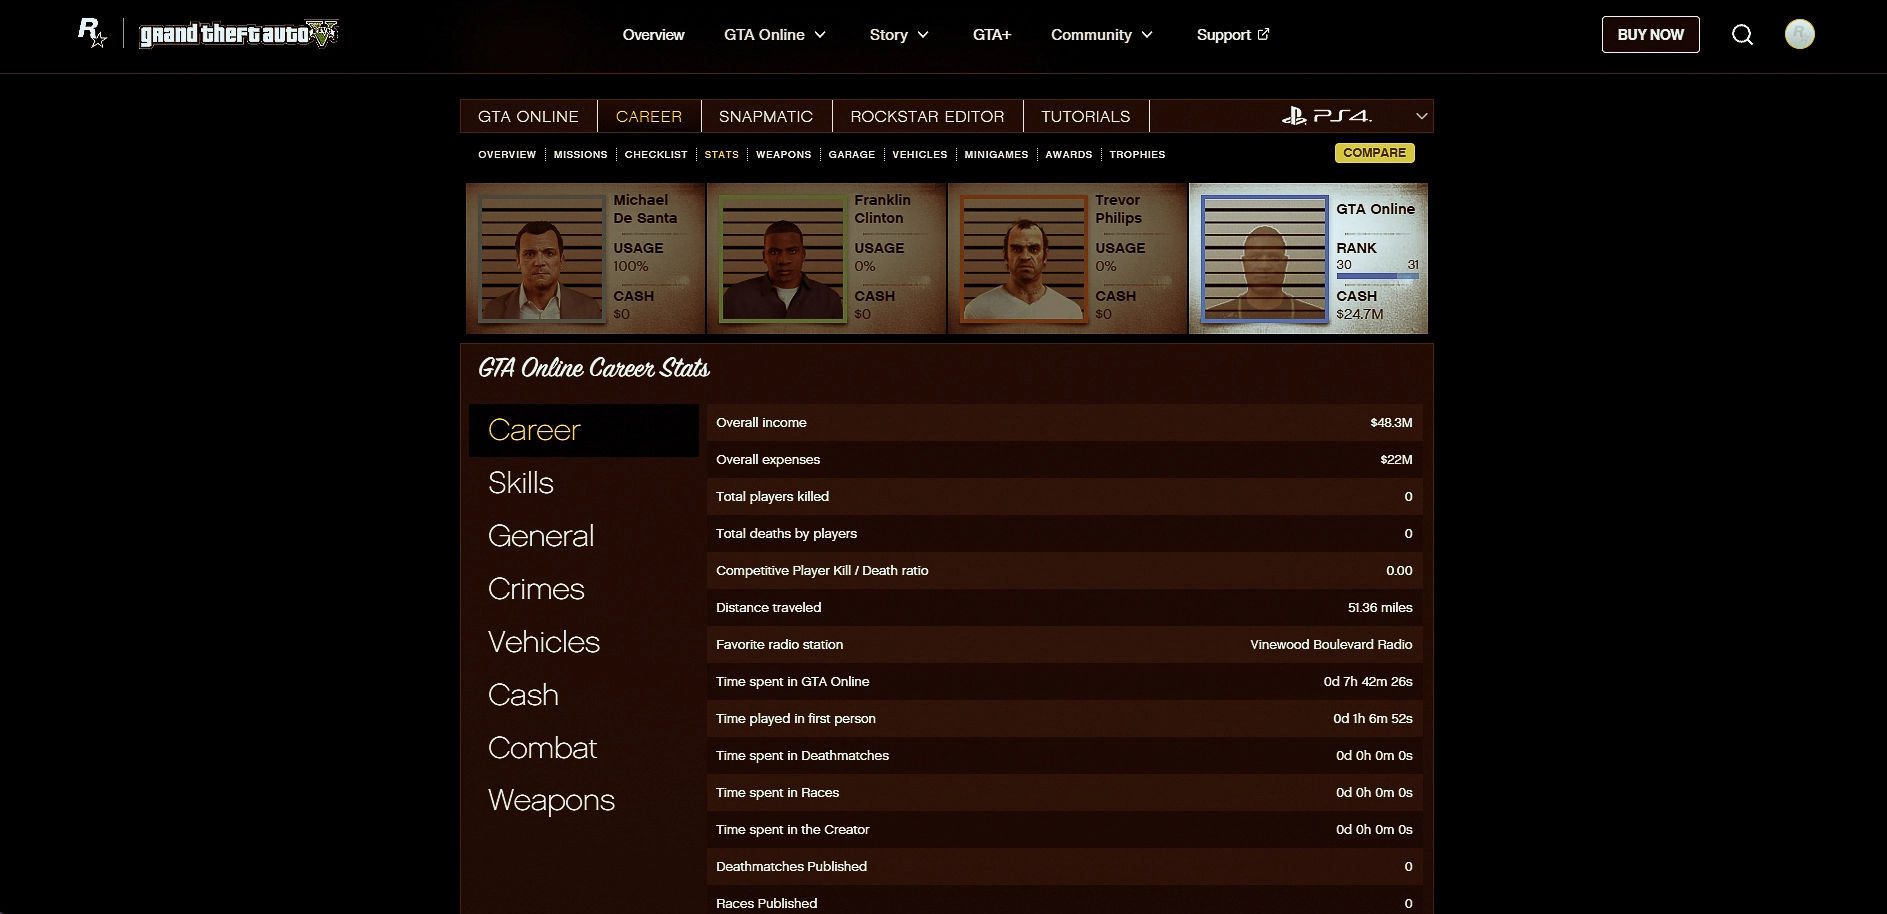Open the external Support link

pos(1232,35)
